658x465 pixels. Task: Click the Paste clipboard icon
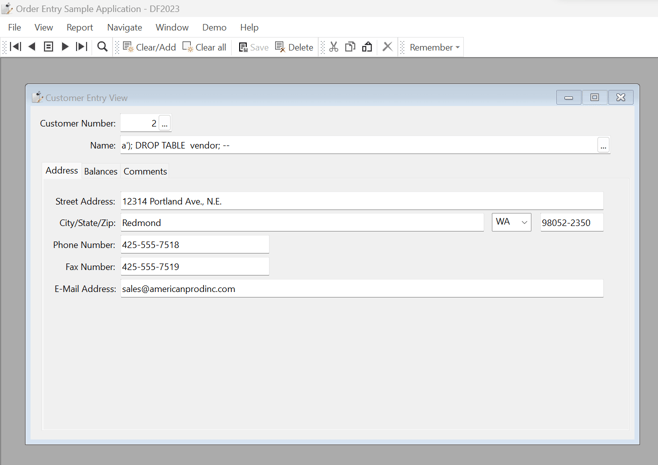[x=367, y=47]
